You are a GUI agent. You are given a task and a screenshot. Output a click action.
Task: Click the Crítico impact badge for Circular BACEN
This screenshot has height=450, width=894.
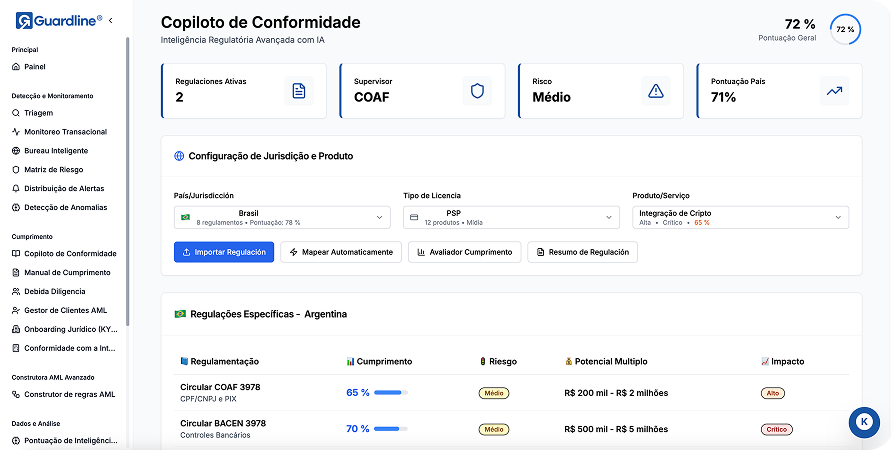(x=776, y=429)
